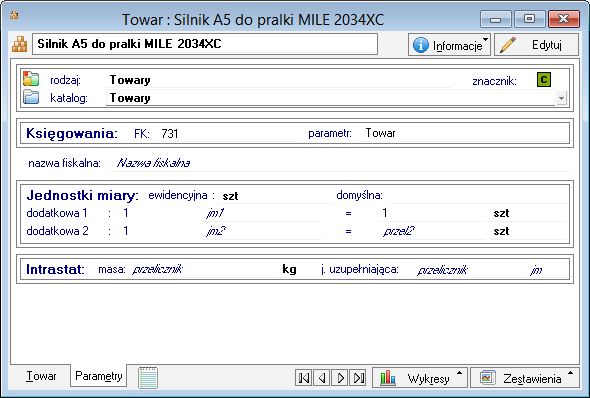Click the masa przelicznik field
Screen dimensions: 590x398
point(203,269)
